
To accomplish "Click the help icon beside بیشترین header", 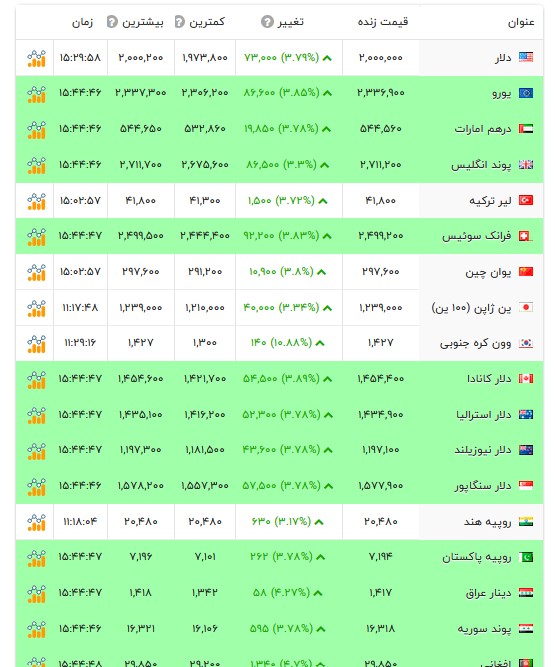I will coord(112,21).
